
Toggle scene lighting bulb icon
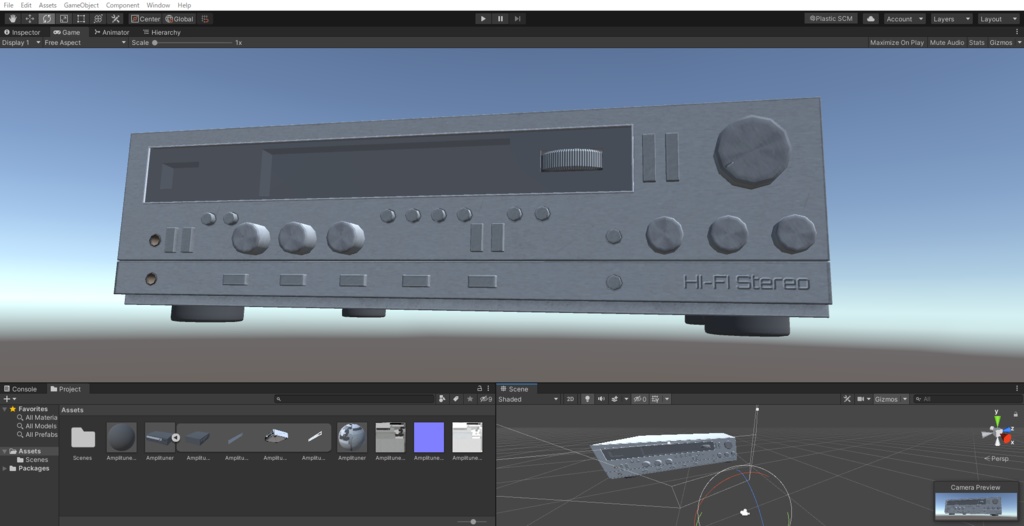pyautogui.click(x=587, y=399)
